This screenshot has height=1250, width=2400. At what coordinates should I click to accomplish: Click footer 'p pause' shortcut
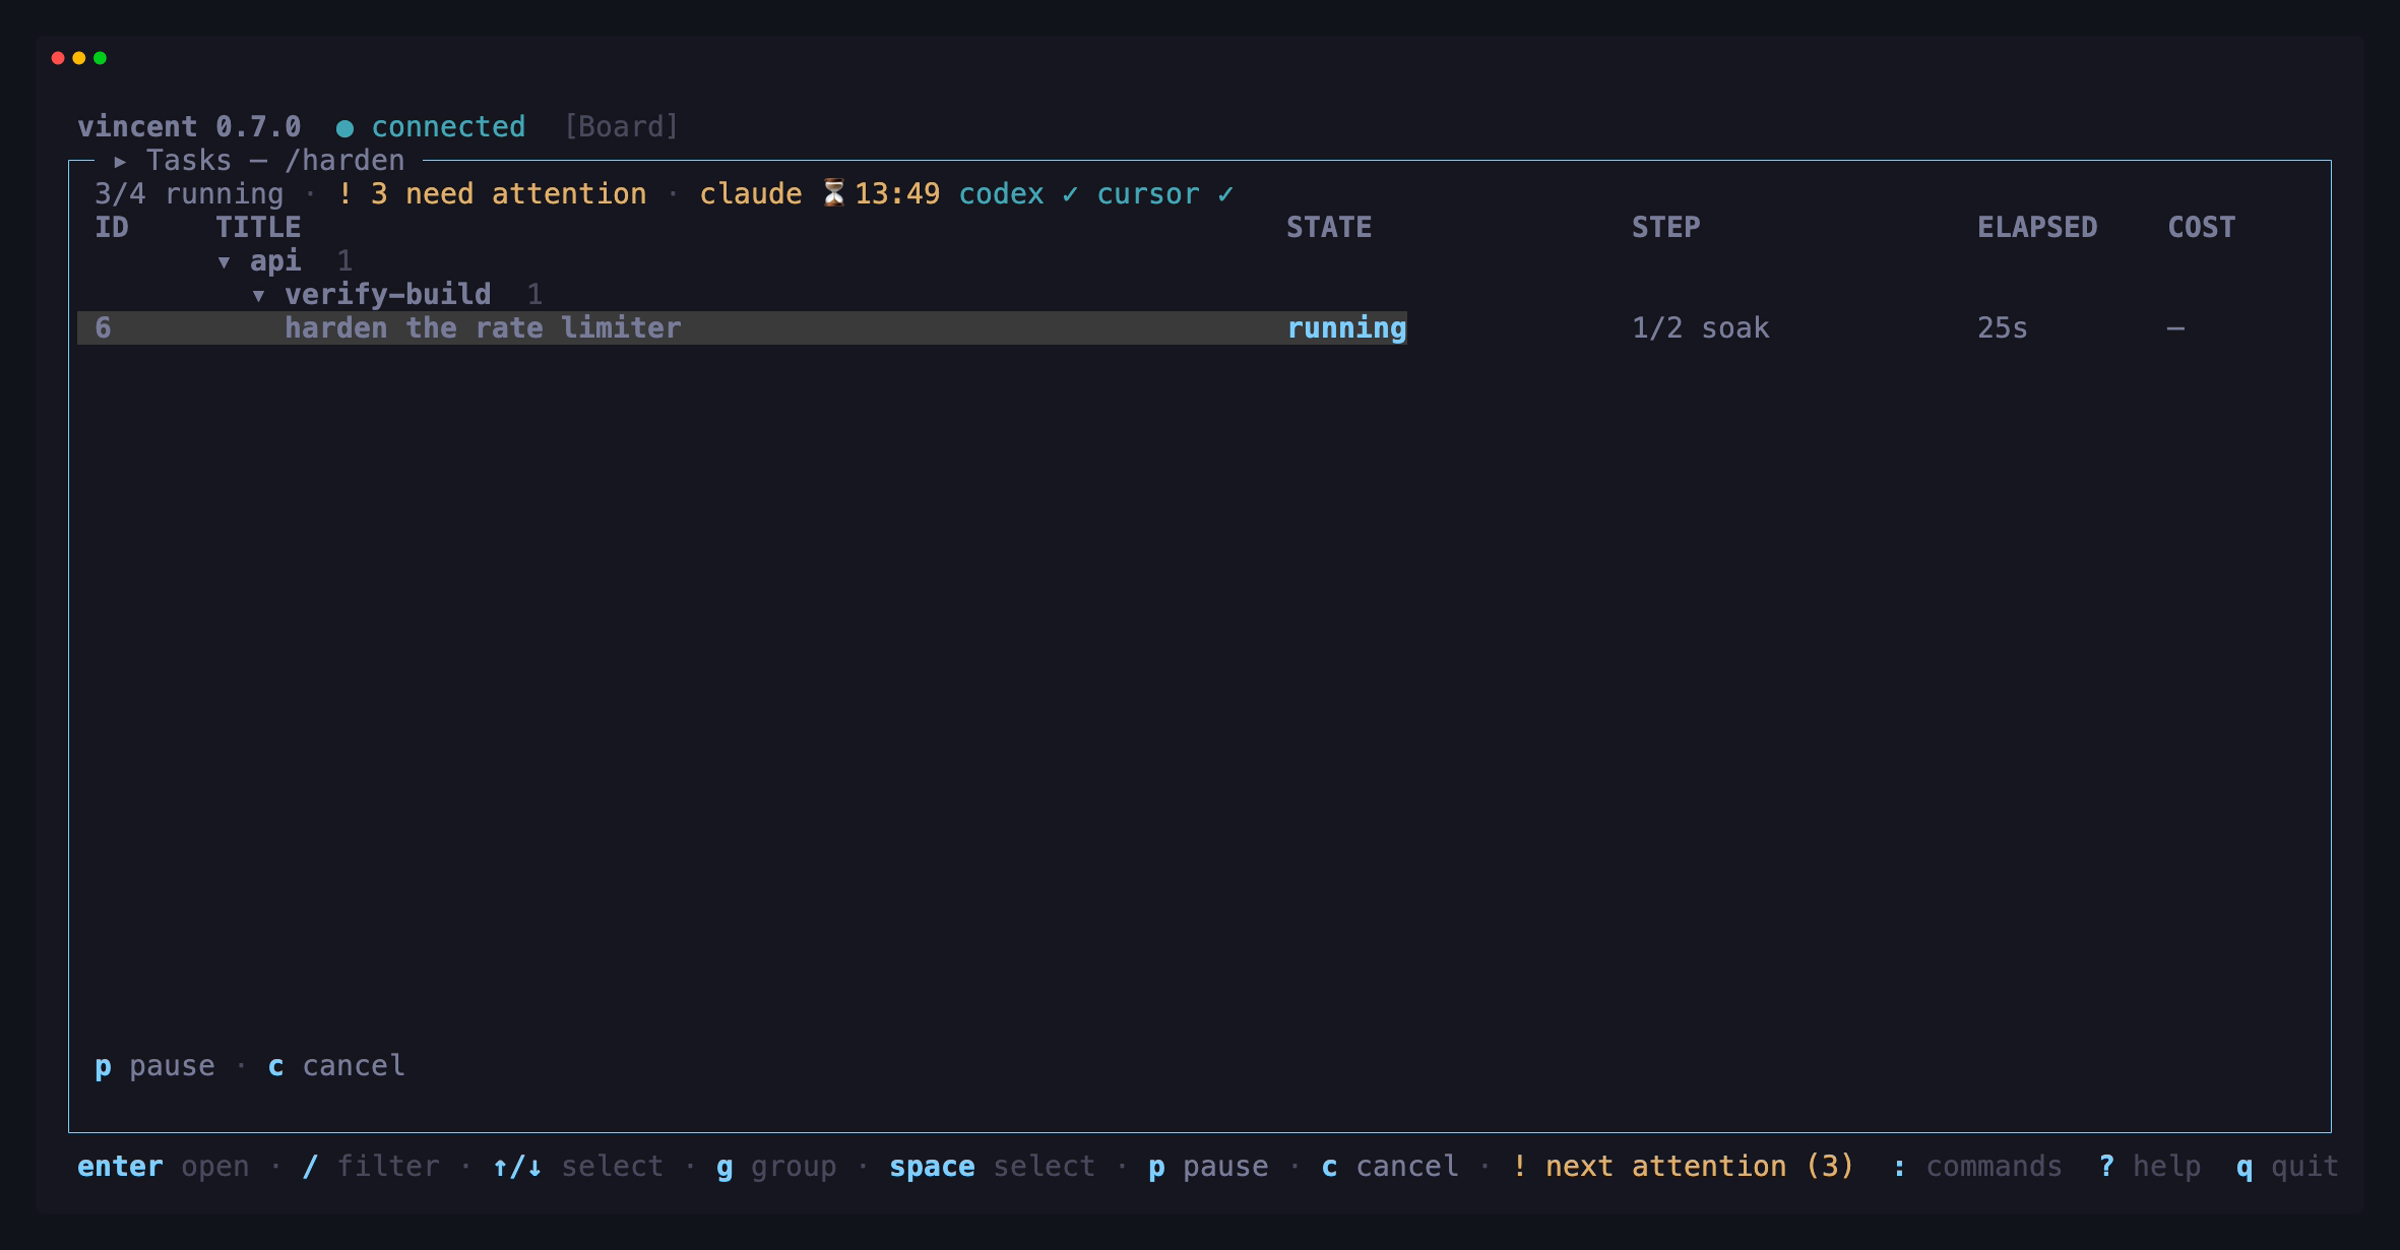(1208, 1166)
